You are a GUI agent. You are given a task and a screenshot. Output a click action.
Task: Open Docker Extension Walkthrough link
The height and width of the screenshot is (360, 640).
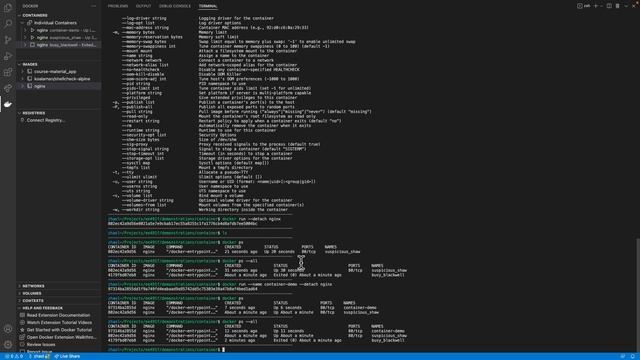pyautogui.click(x=61, y=338)
